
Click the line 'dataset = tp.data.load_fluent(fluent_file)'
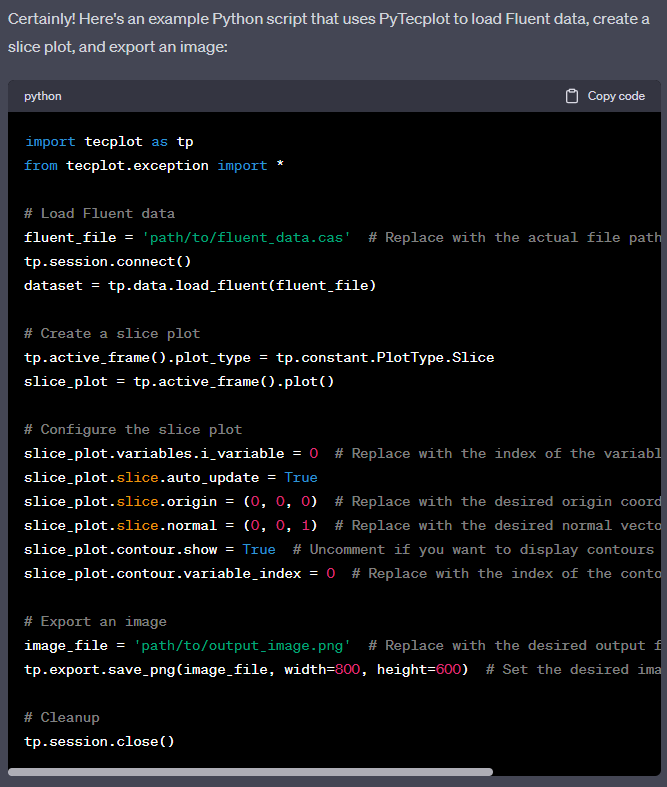click(x=200, y=286)
